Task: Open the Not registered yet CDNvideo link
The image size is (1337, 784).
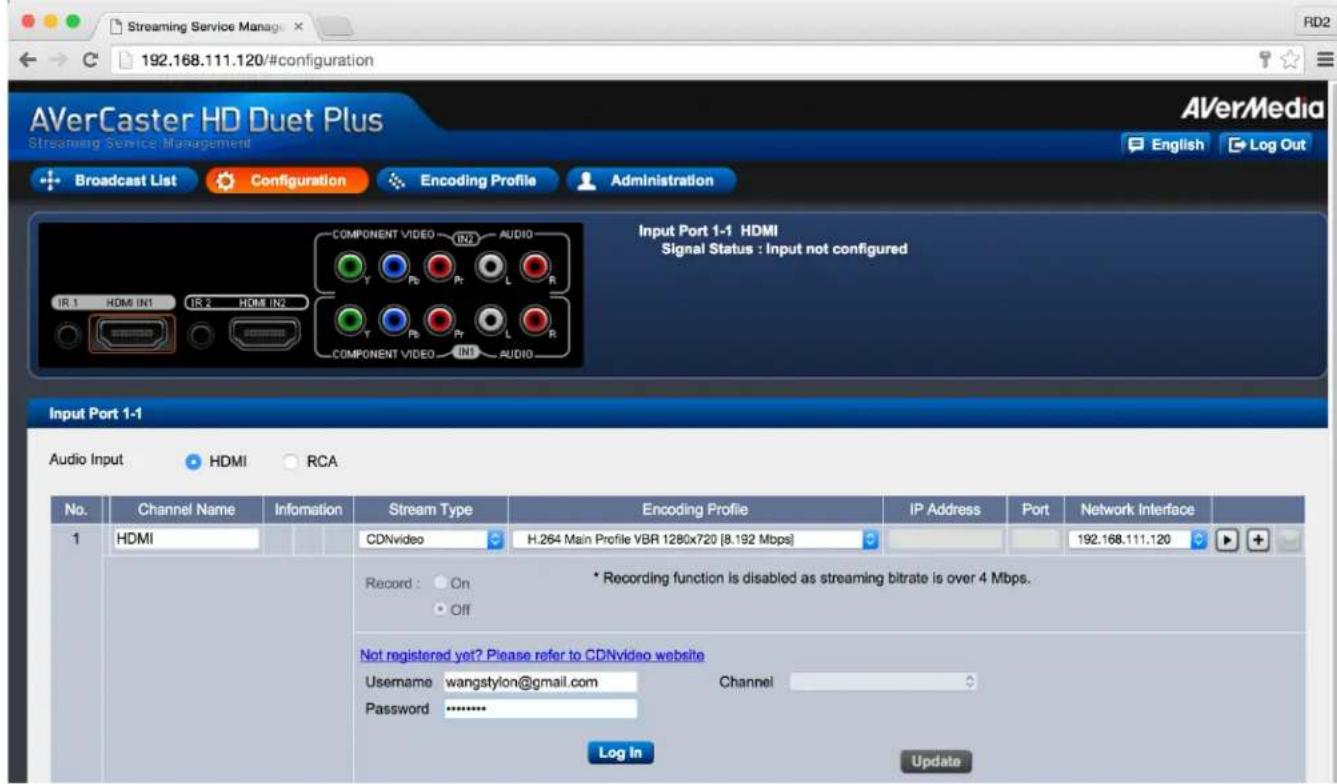Action: tap(532, 655)
